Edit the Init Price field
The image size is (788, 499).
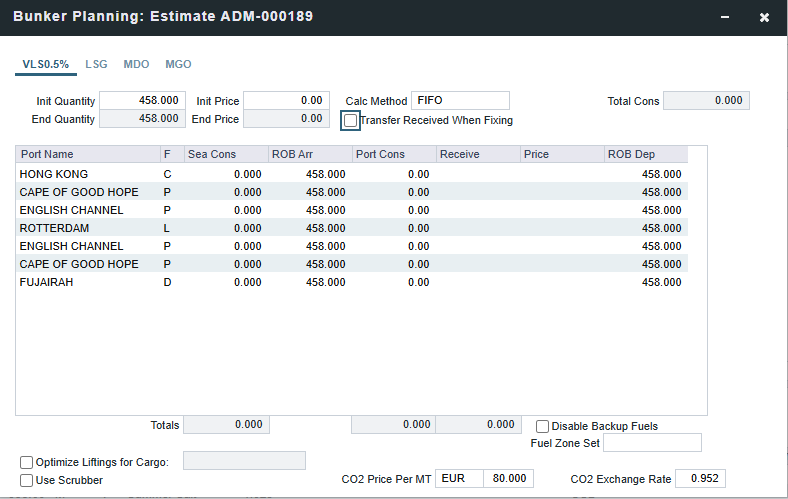pyautogui.click(x=285, y=101)
